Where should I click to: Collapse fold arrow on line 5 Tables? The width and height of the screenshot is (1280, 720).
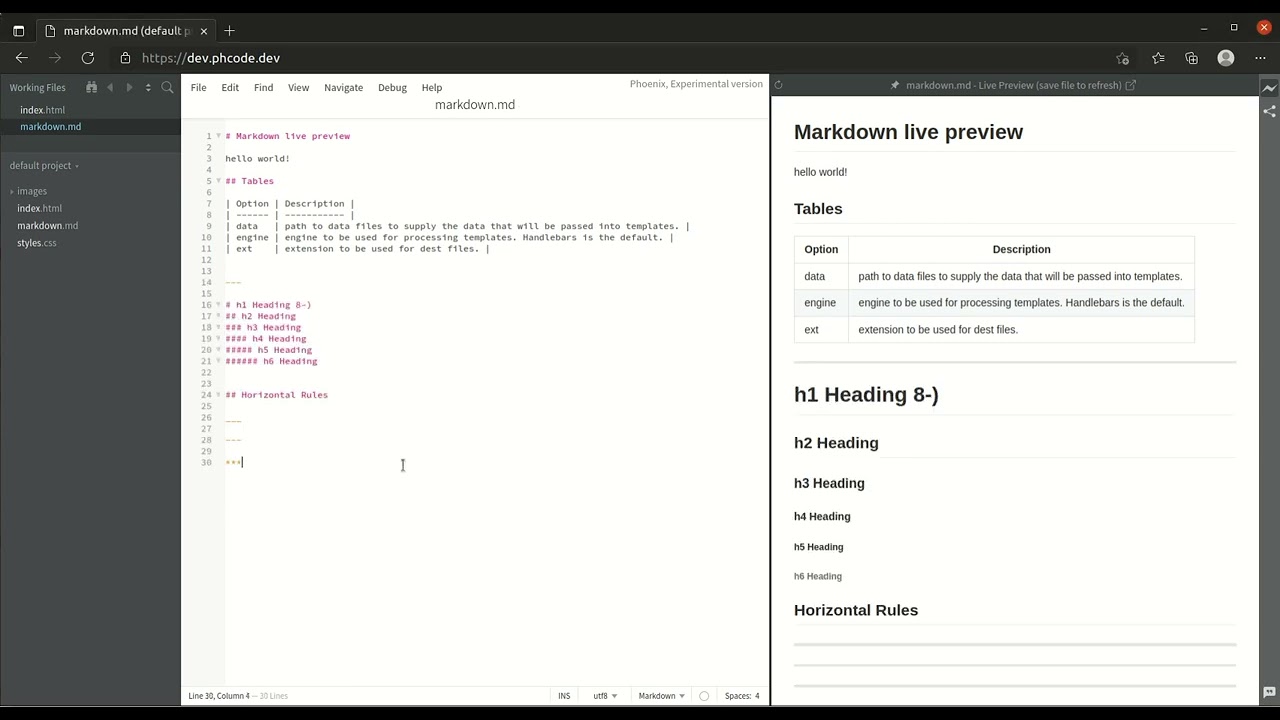coord(218,181)
